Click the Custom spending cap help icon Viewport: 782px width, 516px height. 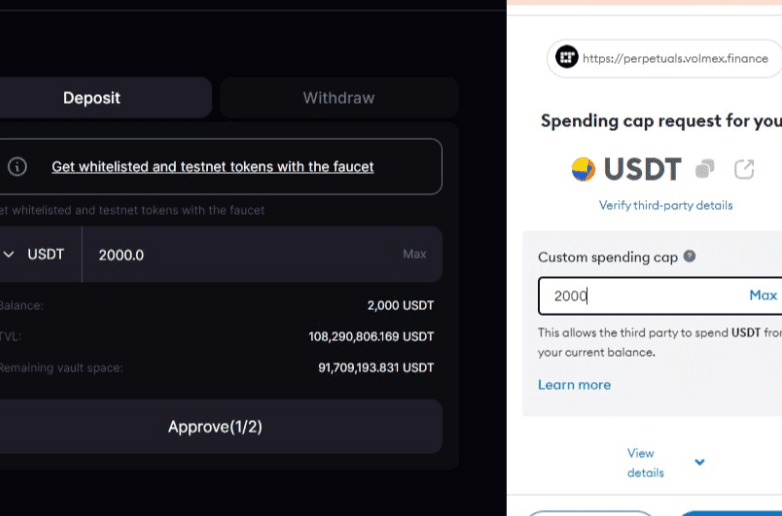689,256
